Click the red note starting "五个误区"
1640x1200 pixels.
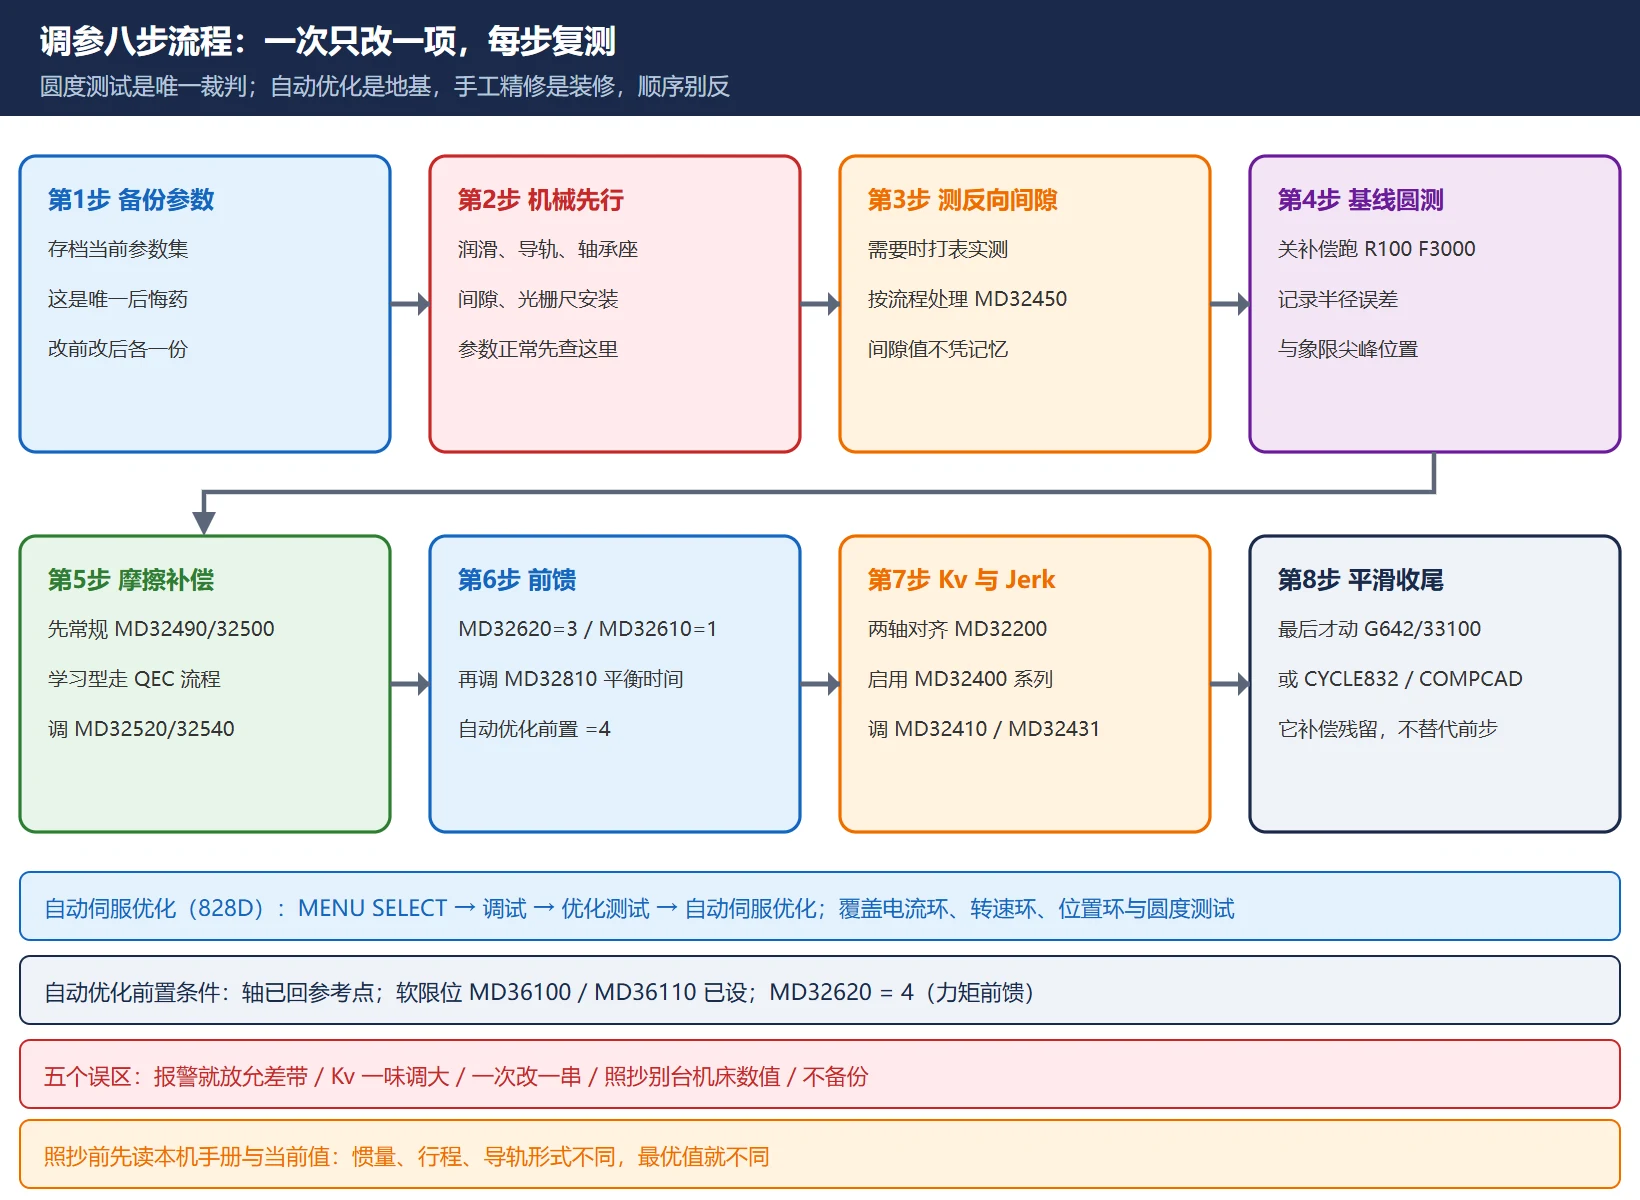click(x=820, y=1075)
